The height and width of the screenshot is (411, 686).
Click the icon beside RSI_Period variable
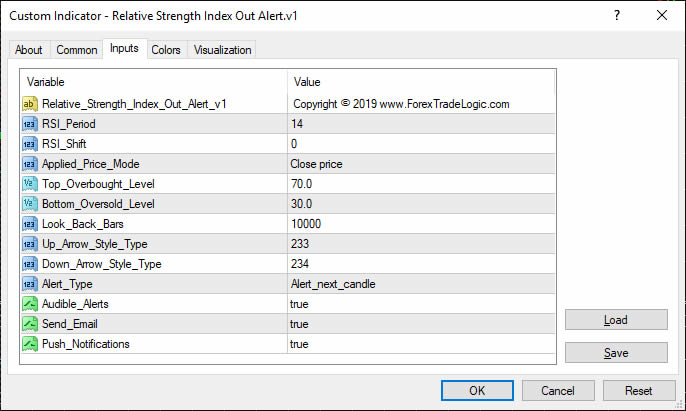pyautogui.click(x=29, y=123)
